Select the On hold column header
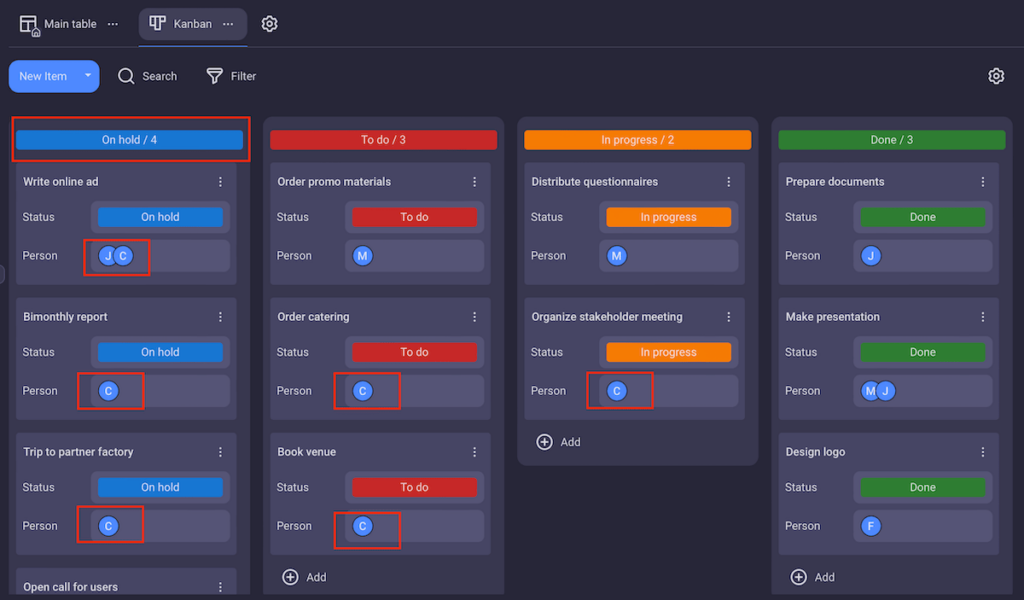1024x600 pixels. coord(129,139)
